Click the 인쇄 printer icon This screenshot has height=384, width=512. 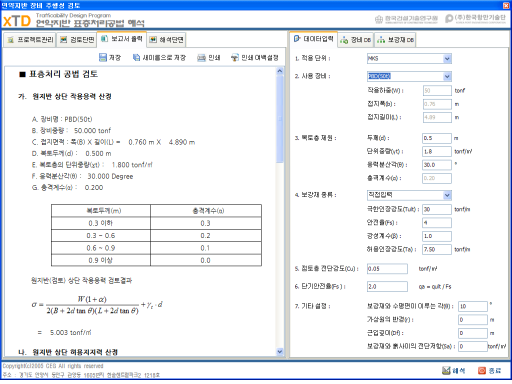[x=201, y=58]
